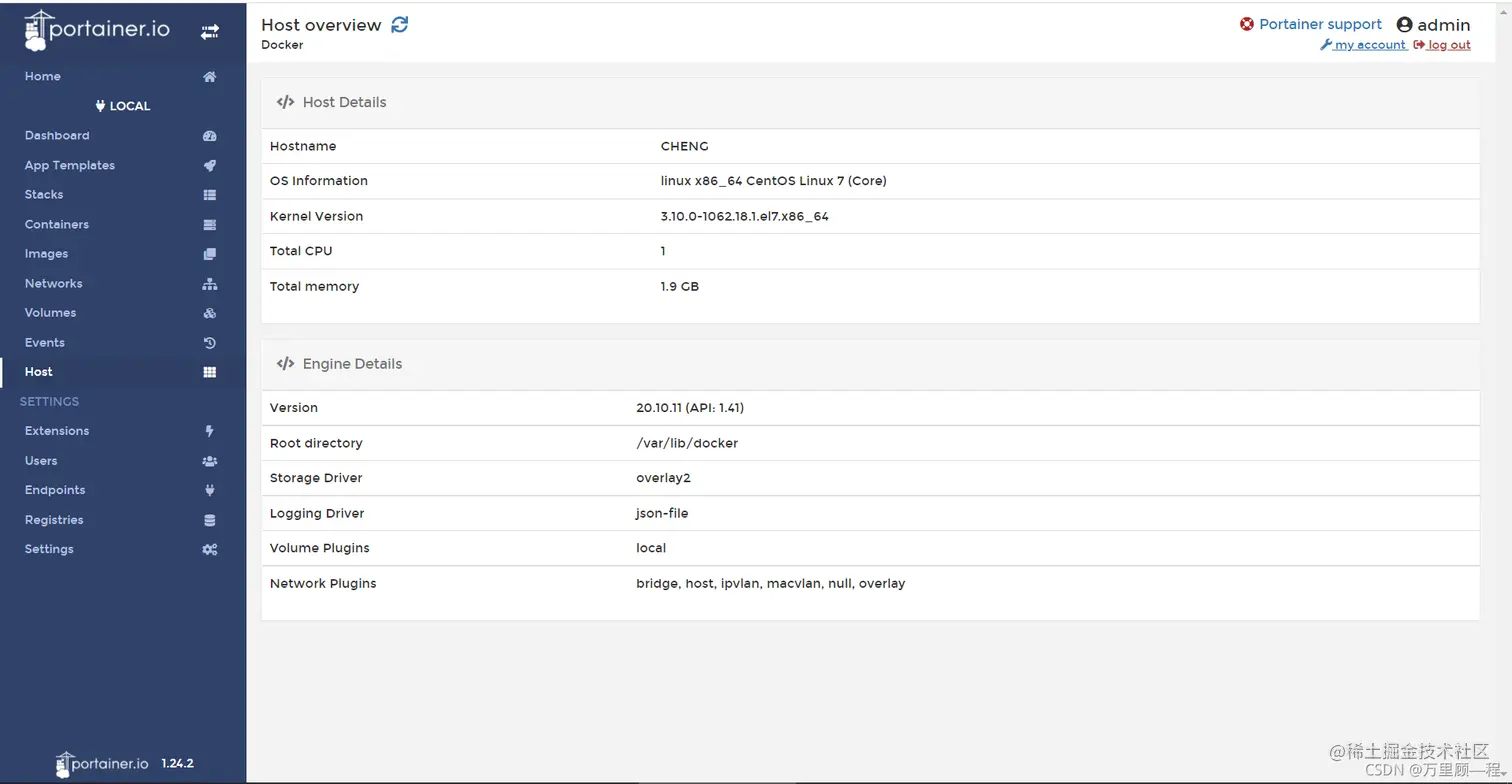
Task: Click the App Templates rocket icon
Action: pyautogui.click(x=209, y=166)
